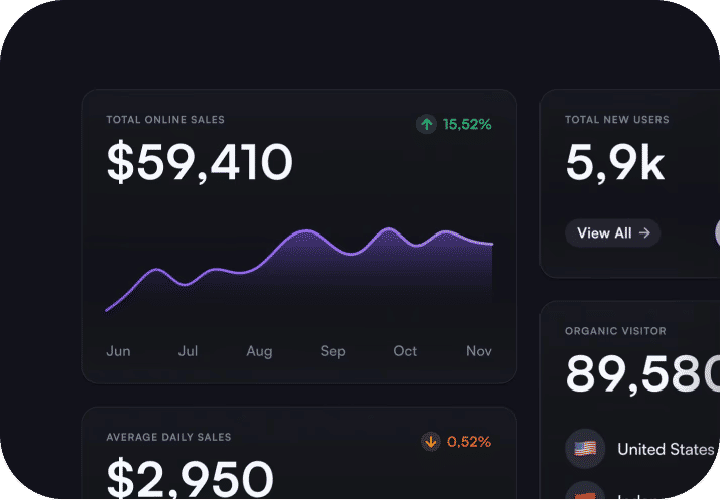Click the Average Daily Sales heading
Screen dimensions: 720x500
coord(169,437)
